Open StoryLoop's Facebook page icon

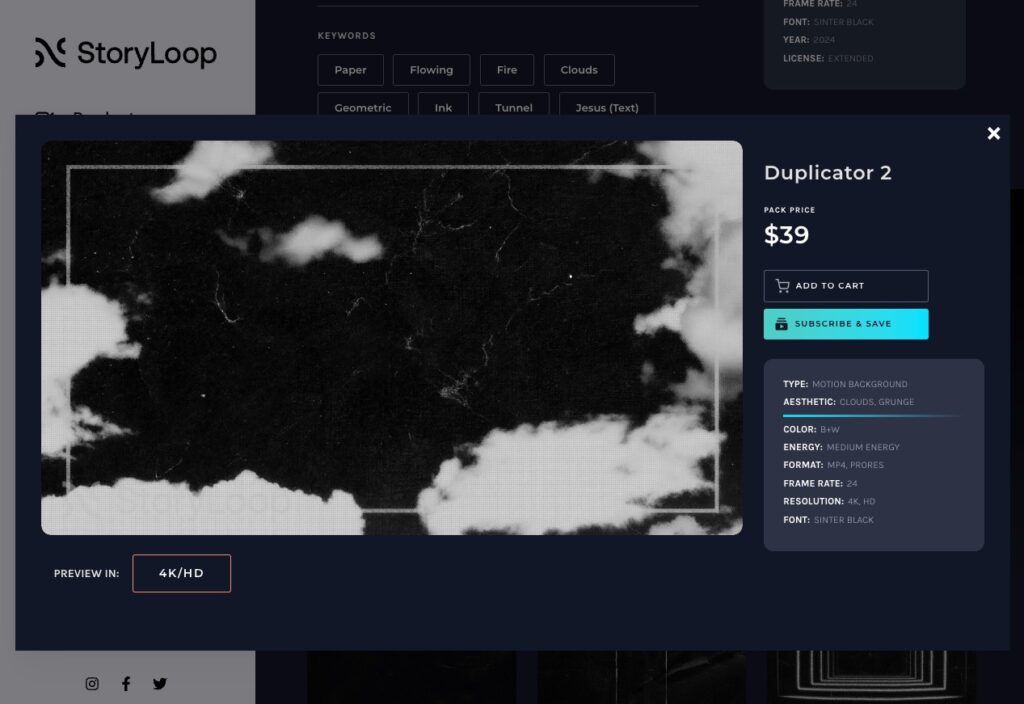[126, 684]
